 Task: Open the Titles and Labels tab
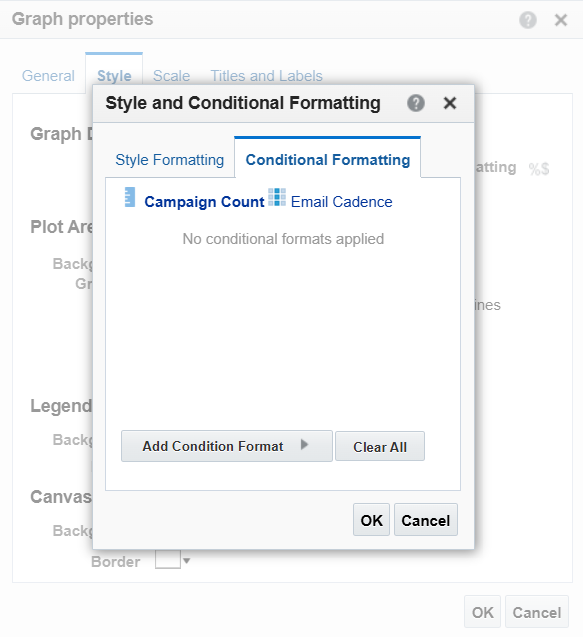267,76
